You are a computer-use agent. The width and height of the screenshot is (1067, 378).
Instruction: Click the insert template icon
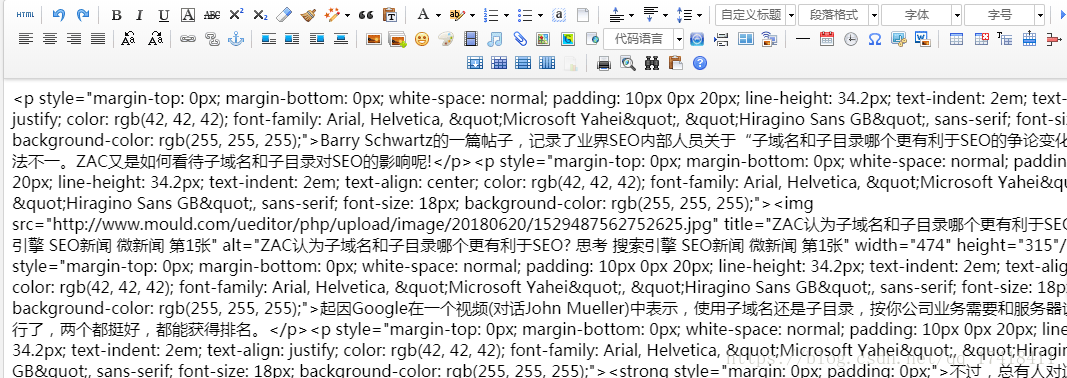(x=746, y=39)
